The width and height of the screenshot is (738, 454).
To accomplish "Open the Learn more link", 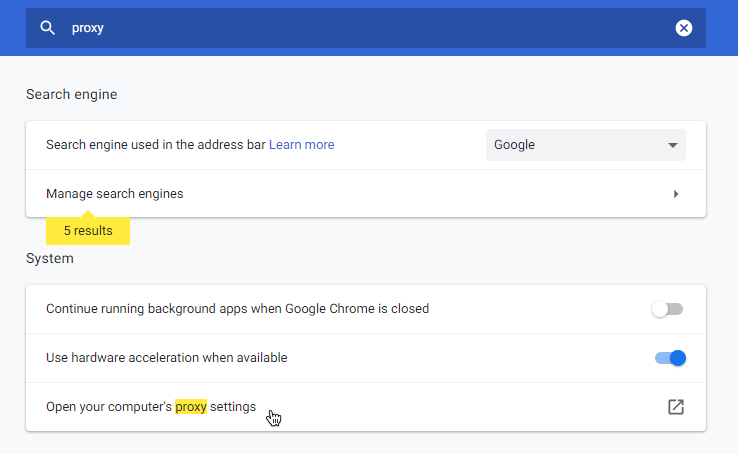I will [301, 145].
